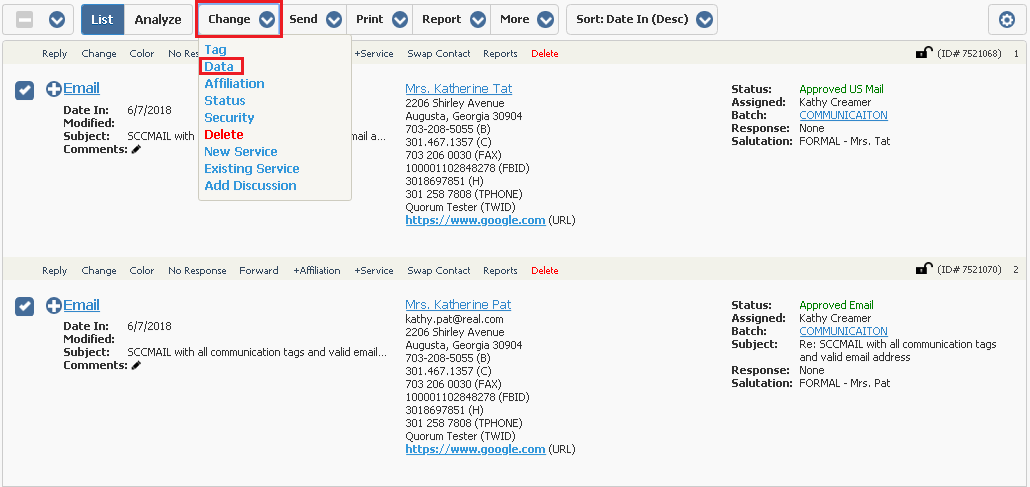Open the selection dropdown arrow next to the minus box
This screenshot has height=487, width=1030.
(x=57, y=20)
